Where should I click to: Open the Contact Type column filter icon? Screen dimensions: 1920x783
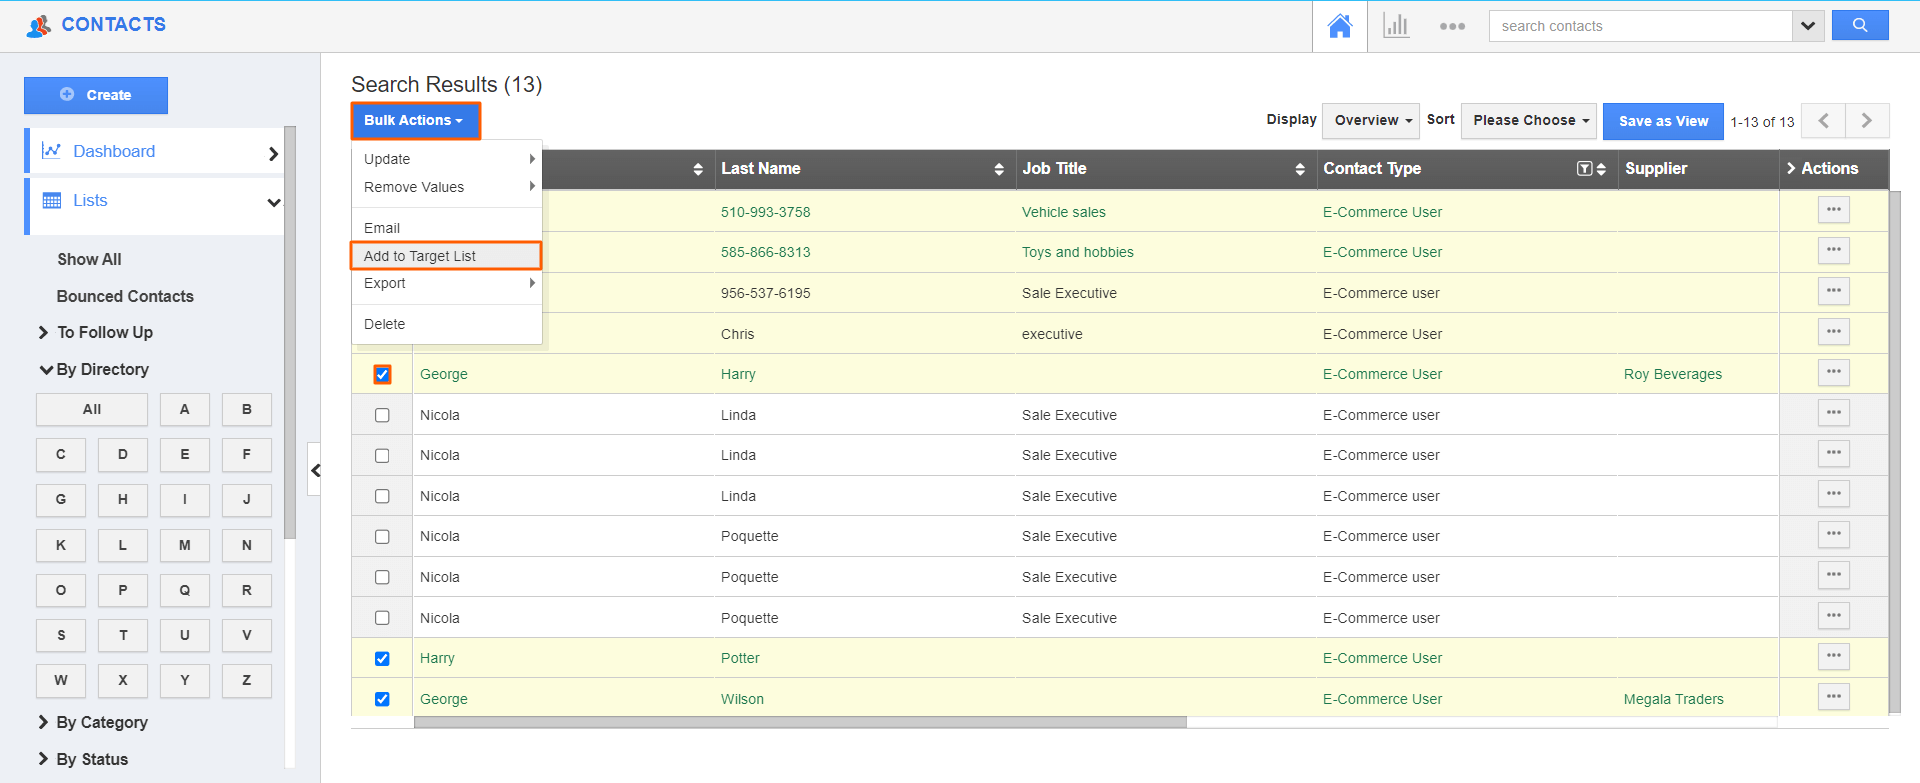point(1583,169)
